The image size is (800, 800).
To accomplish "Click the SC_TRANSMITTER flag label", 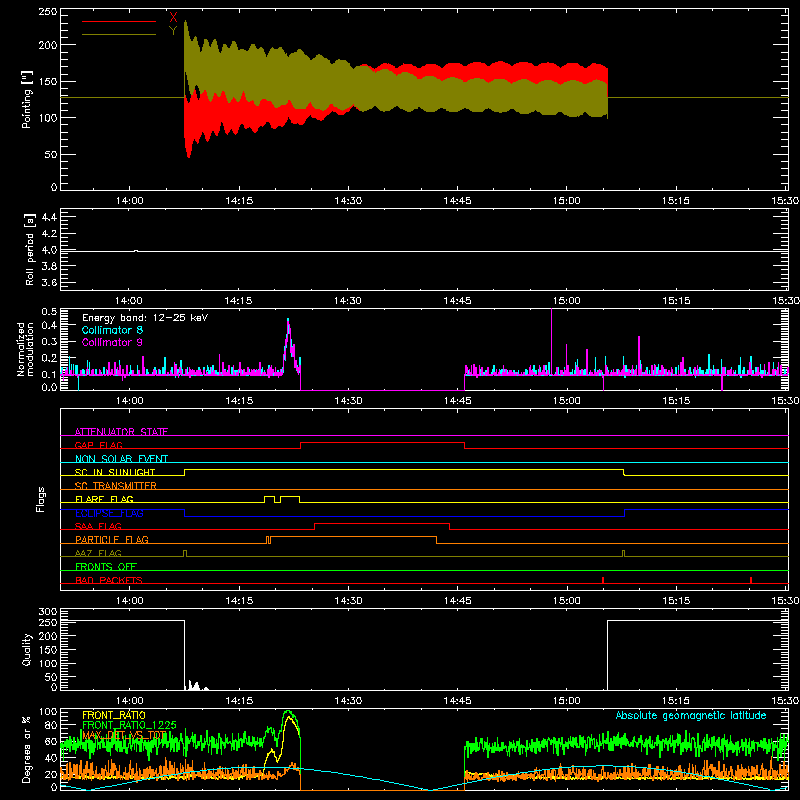I will pyautogui.click(x=116, y=485).
